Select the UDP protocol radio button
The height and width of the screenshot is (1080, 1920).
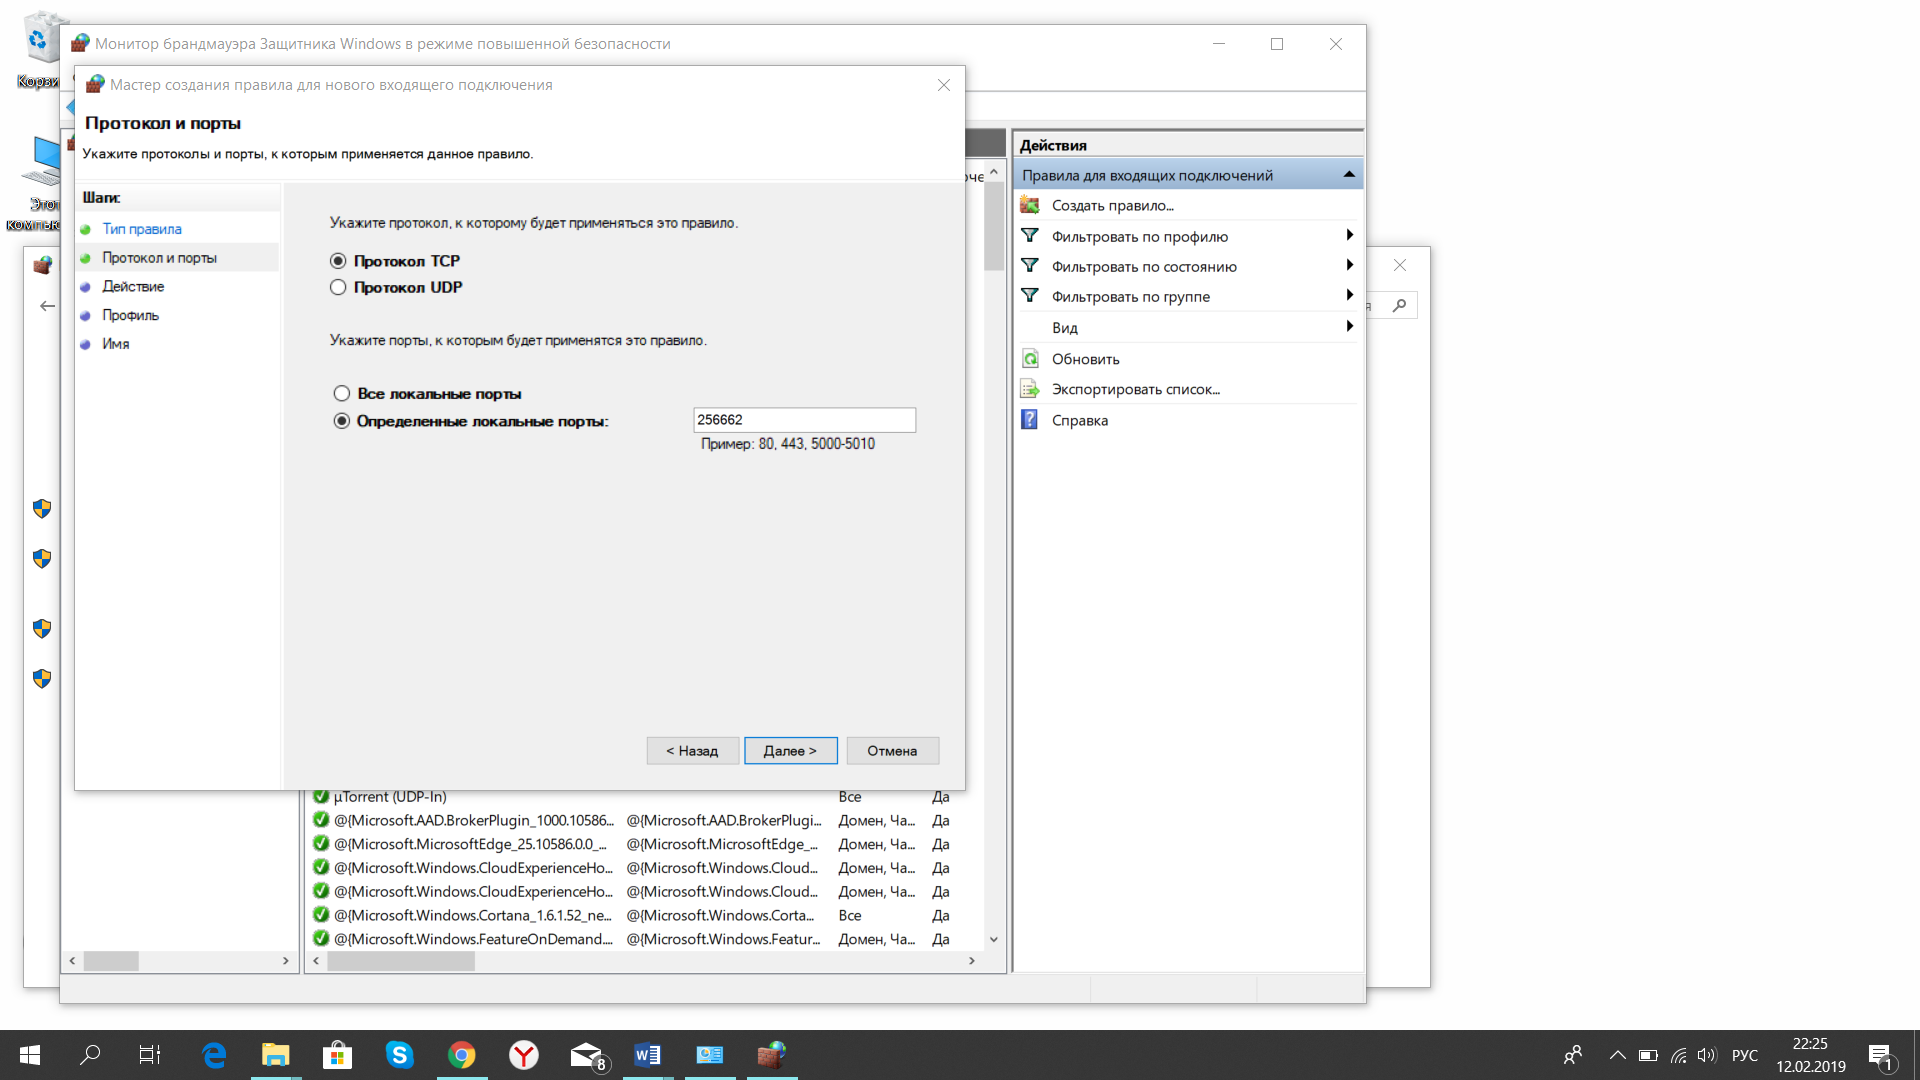point(338,287)
